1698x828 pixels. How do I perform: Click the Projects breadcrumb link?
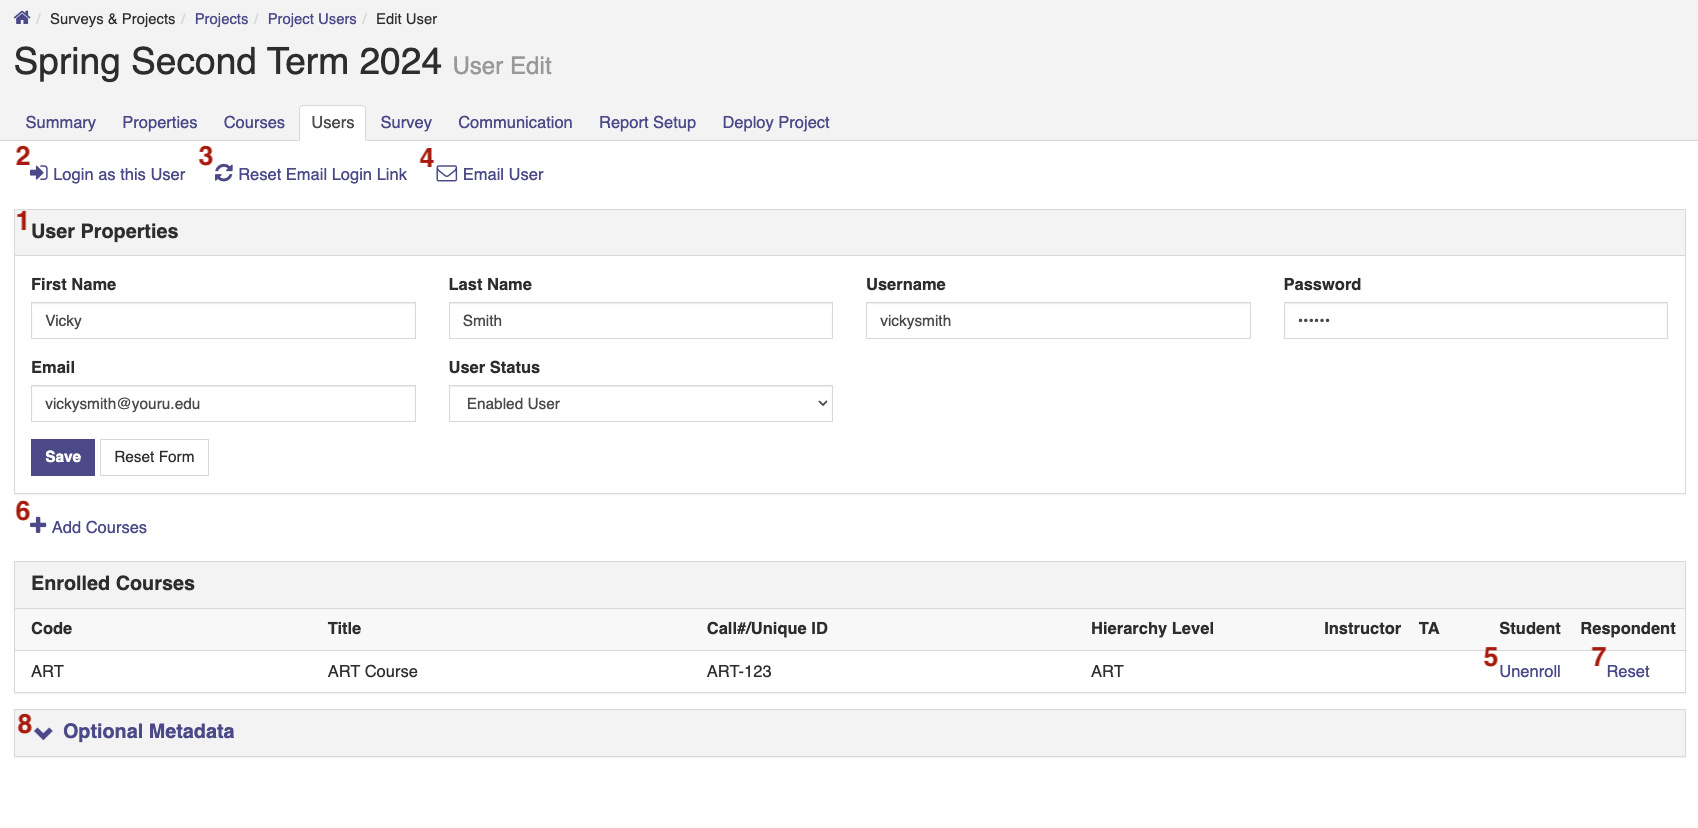click(x=221, y=19)
